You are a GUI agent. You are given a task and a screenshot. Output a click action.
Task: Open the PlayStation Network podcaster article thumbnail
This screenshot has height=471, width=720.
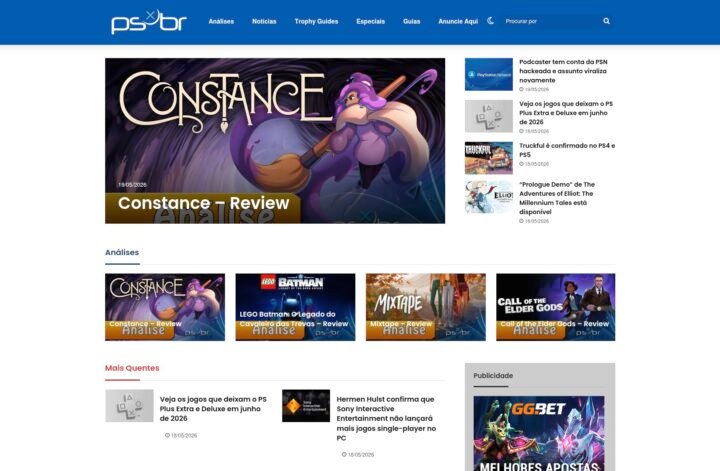coord(489,74)
